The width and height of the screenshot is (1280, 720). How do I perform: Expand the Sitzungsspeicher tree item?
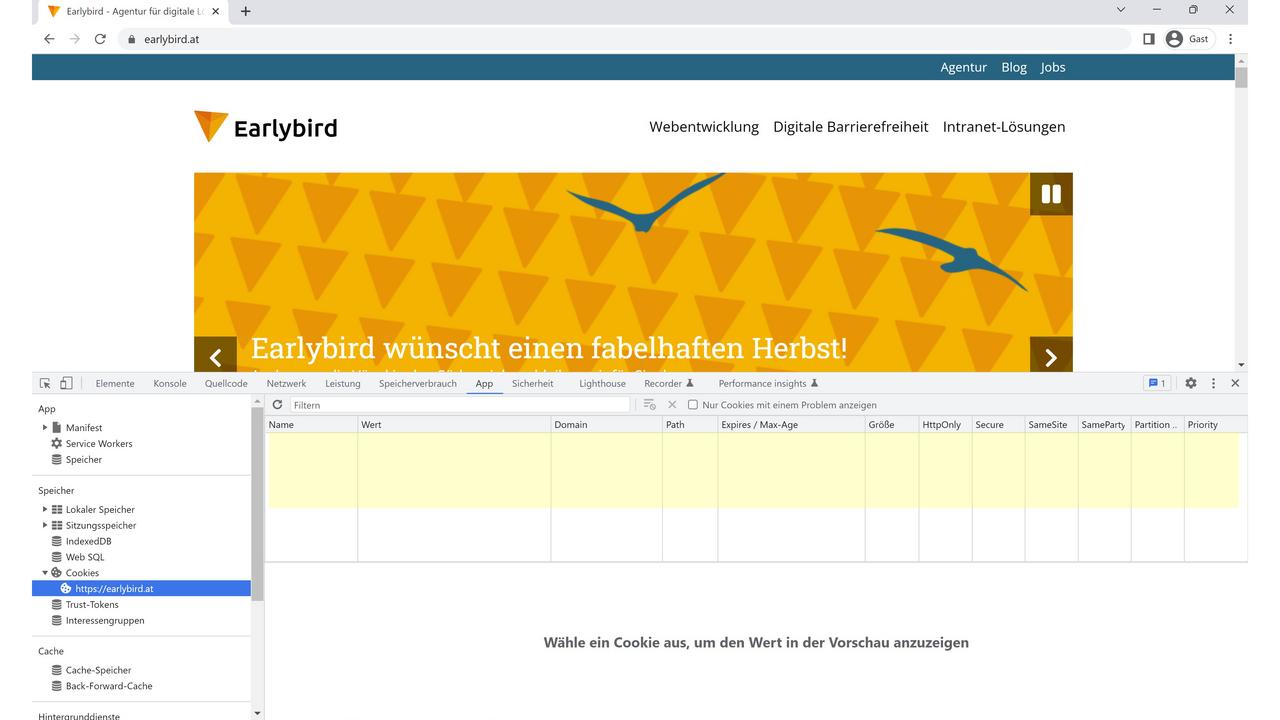[x=44, y=525]
